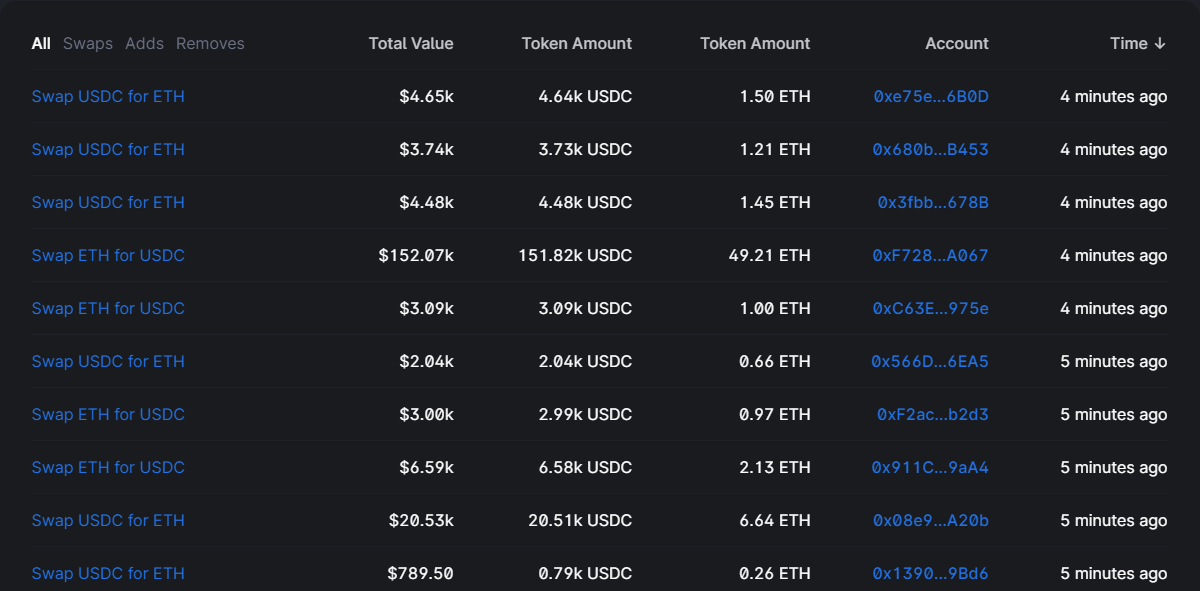Click the 151.82k USDC amount

(575, 255)
